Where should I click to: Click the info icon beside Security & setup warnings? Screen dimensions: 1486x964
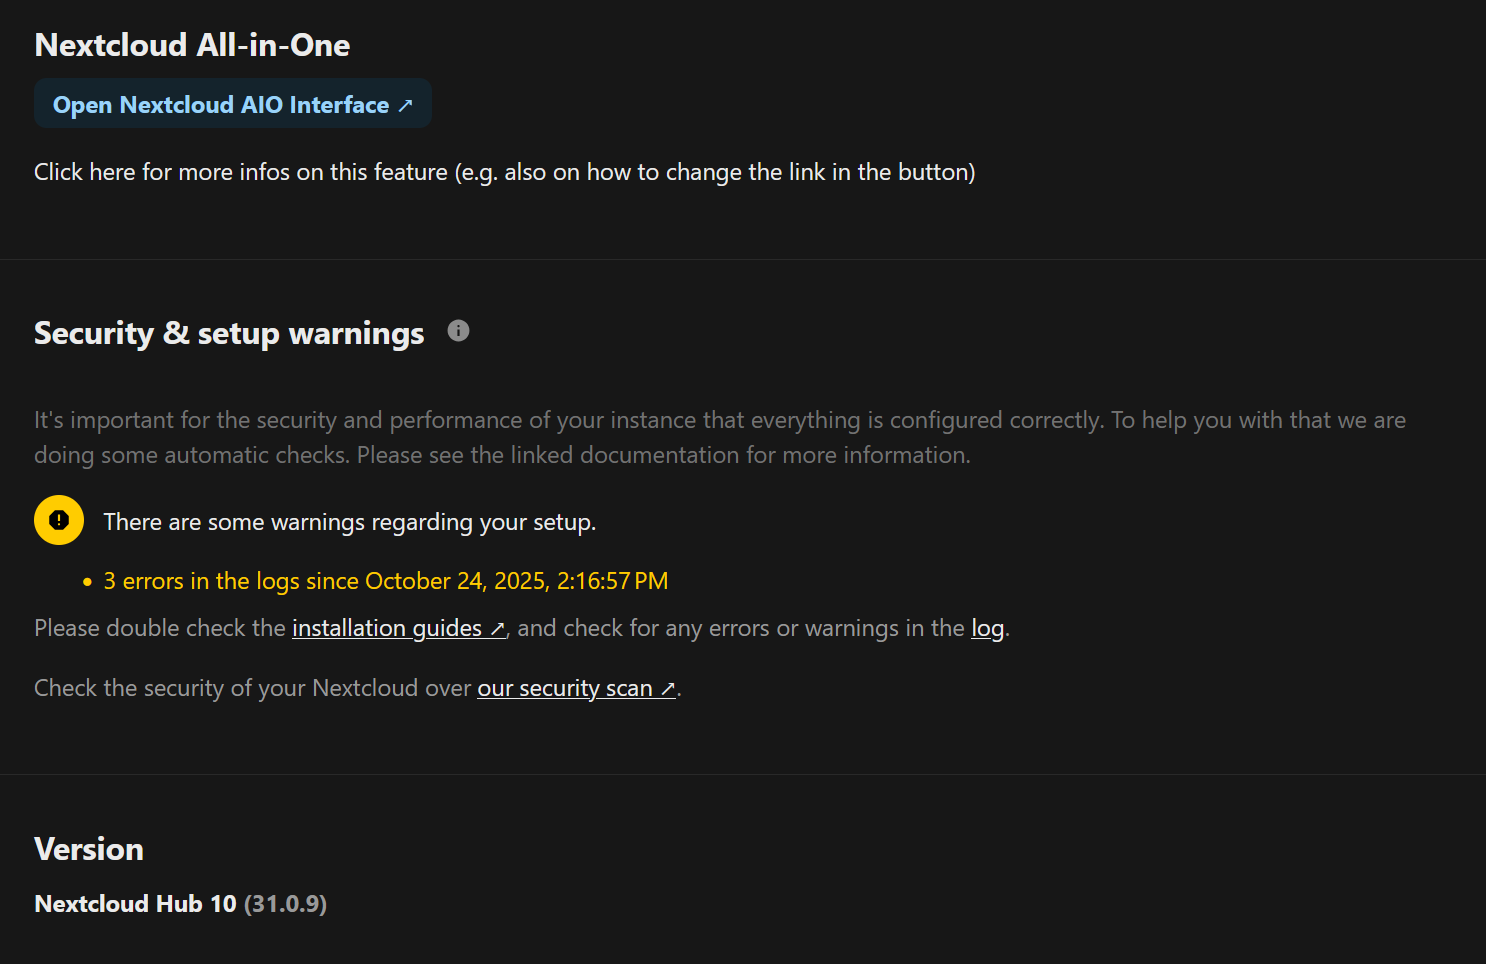tap(458, 331)
